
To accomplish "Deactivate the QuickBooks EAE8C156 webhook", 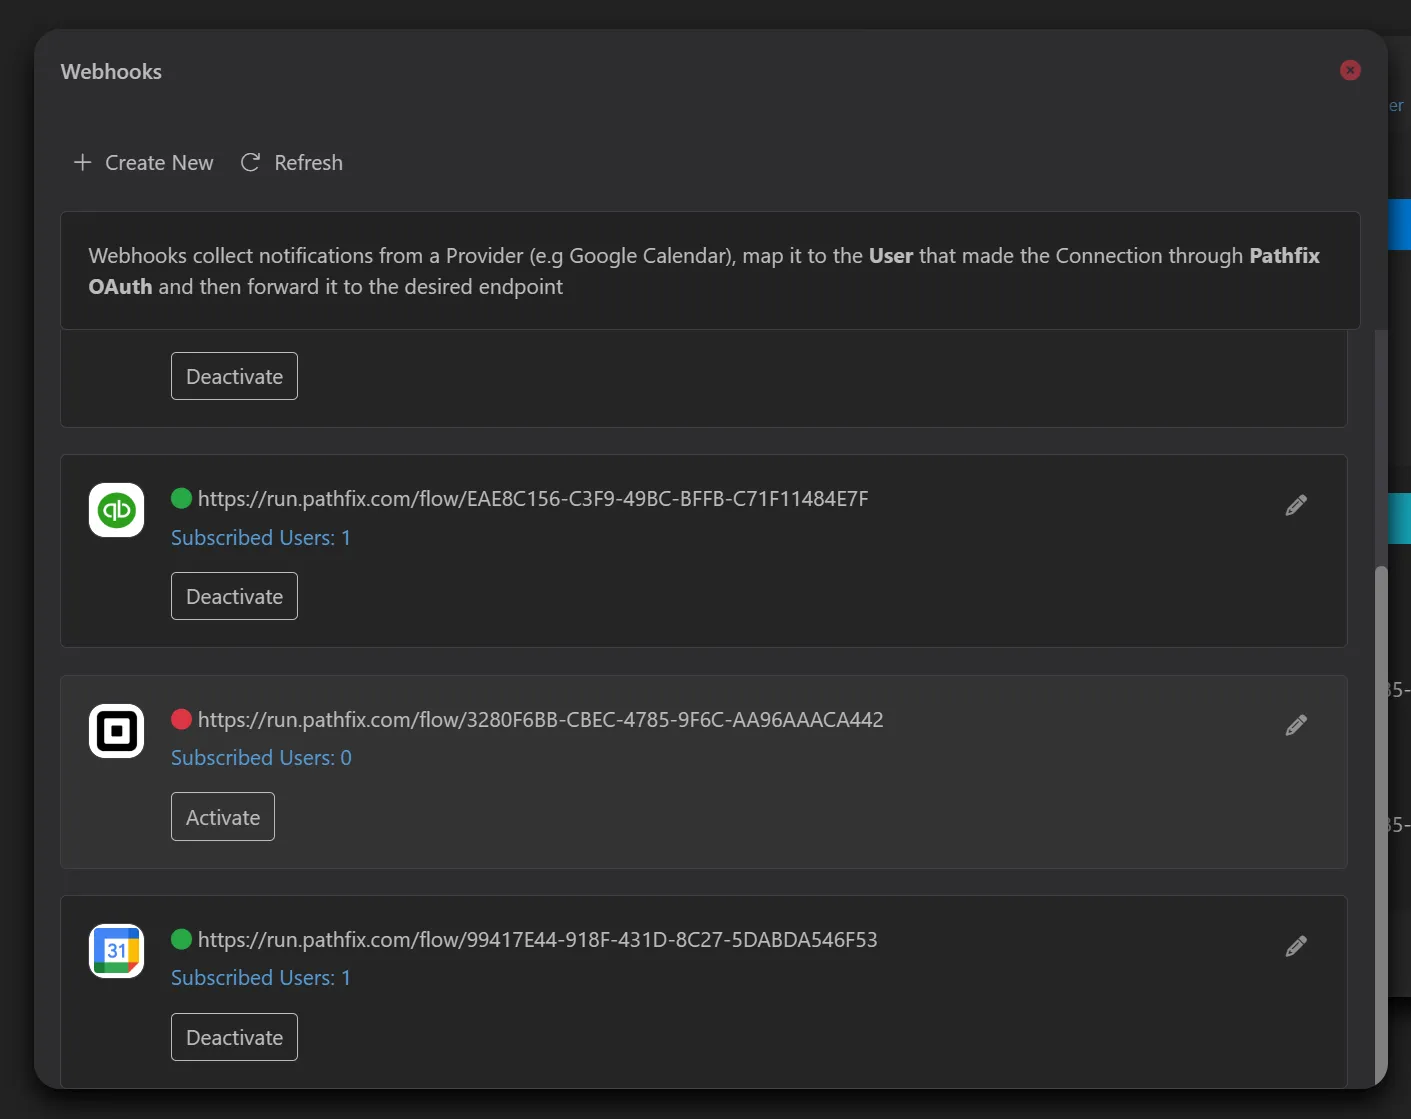I will tap(234, 596).
